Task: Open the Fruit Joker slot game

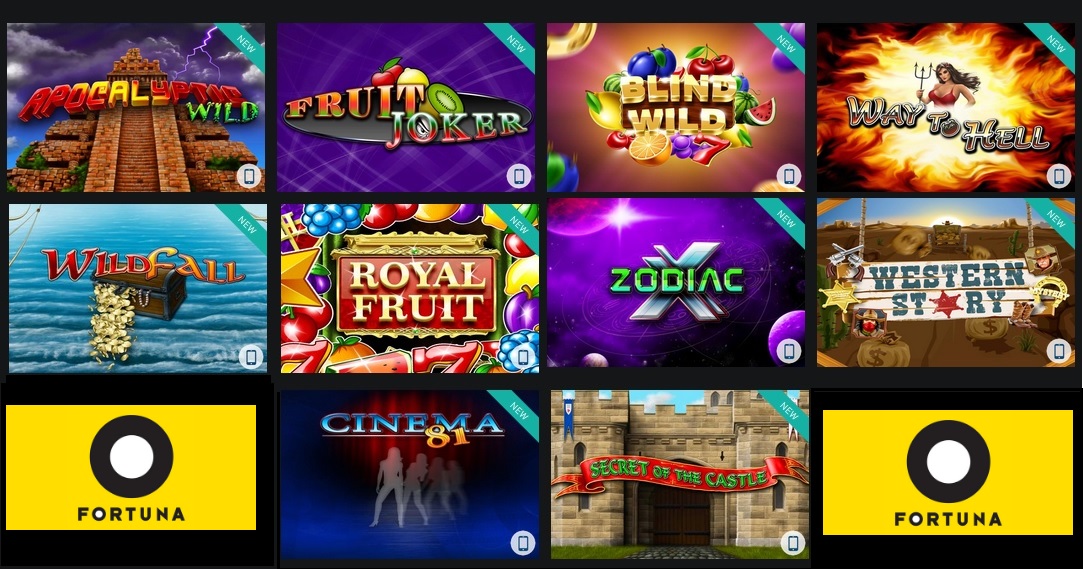Action: 406,108
